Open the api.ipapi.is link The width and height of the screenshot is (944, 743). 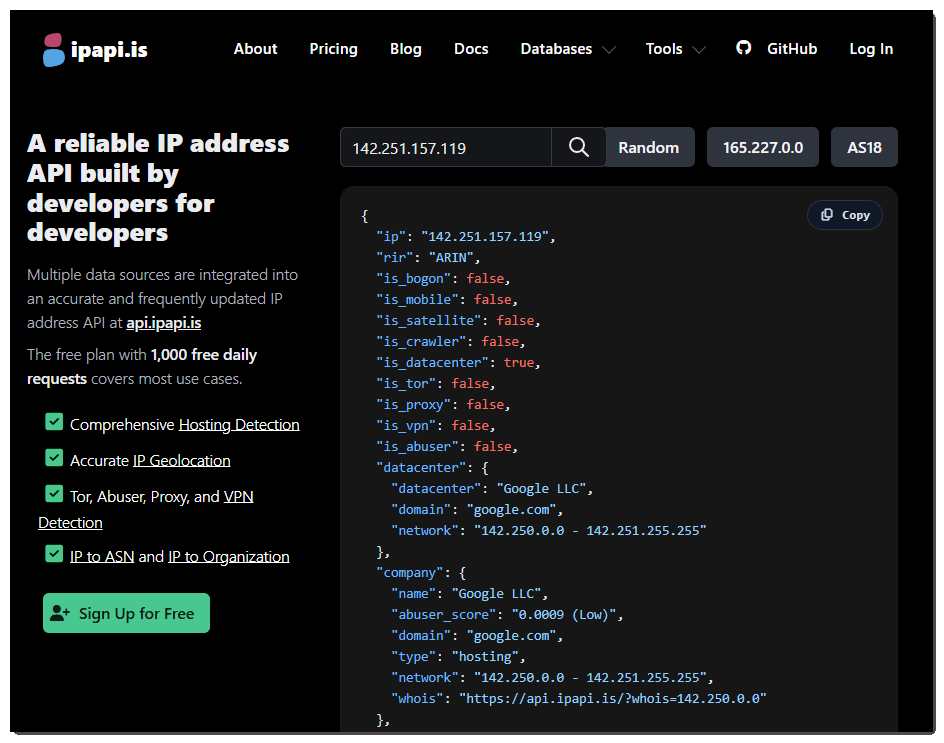163,323
